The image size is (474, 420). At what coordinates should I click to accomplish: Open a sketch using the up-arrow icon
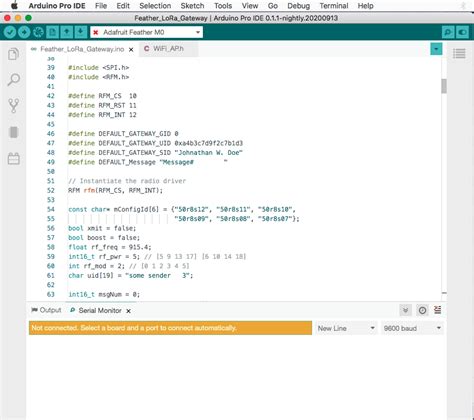click(67, 32)
